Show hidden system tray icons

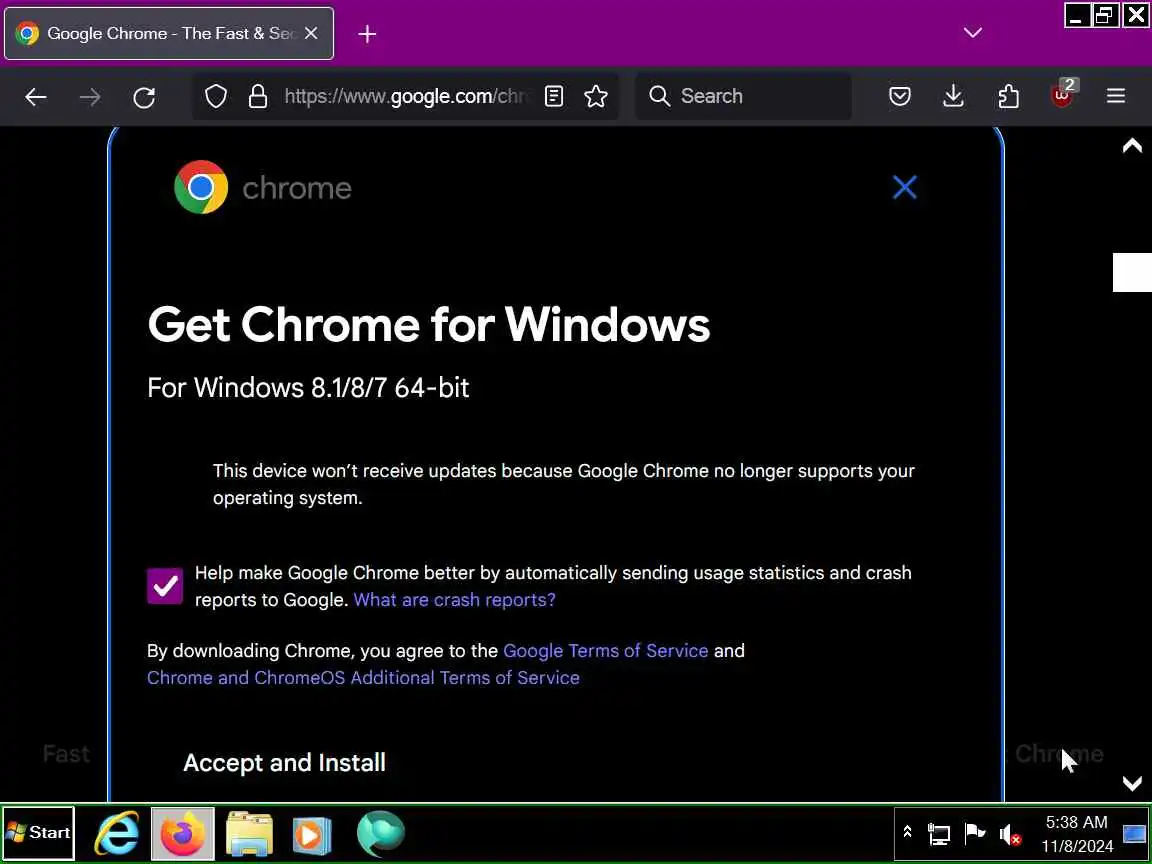click(907, 832)
